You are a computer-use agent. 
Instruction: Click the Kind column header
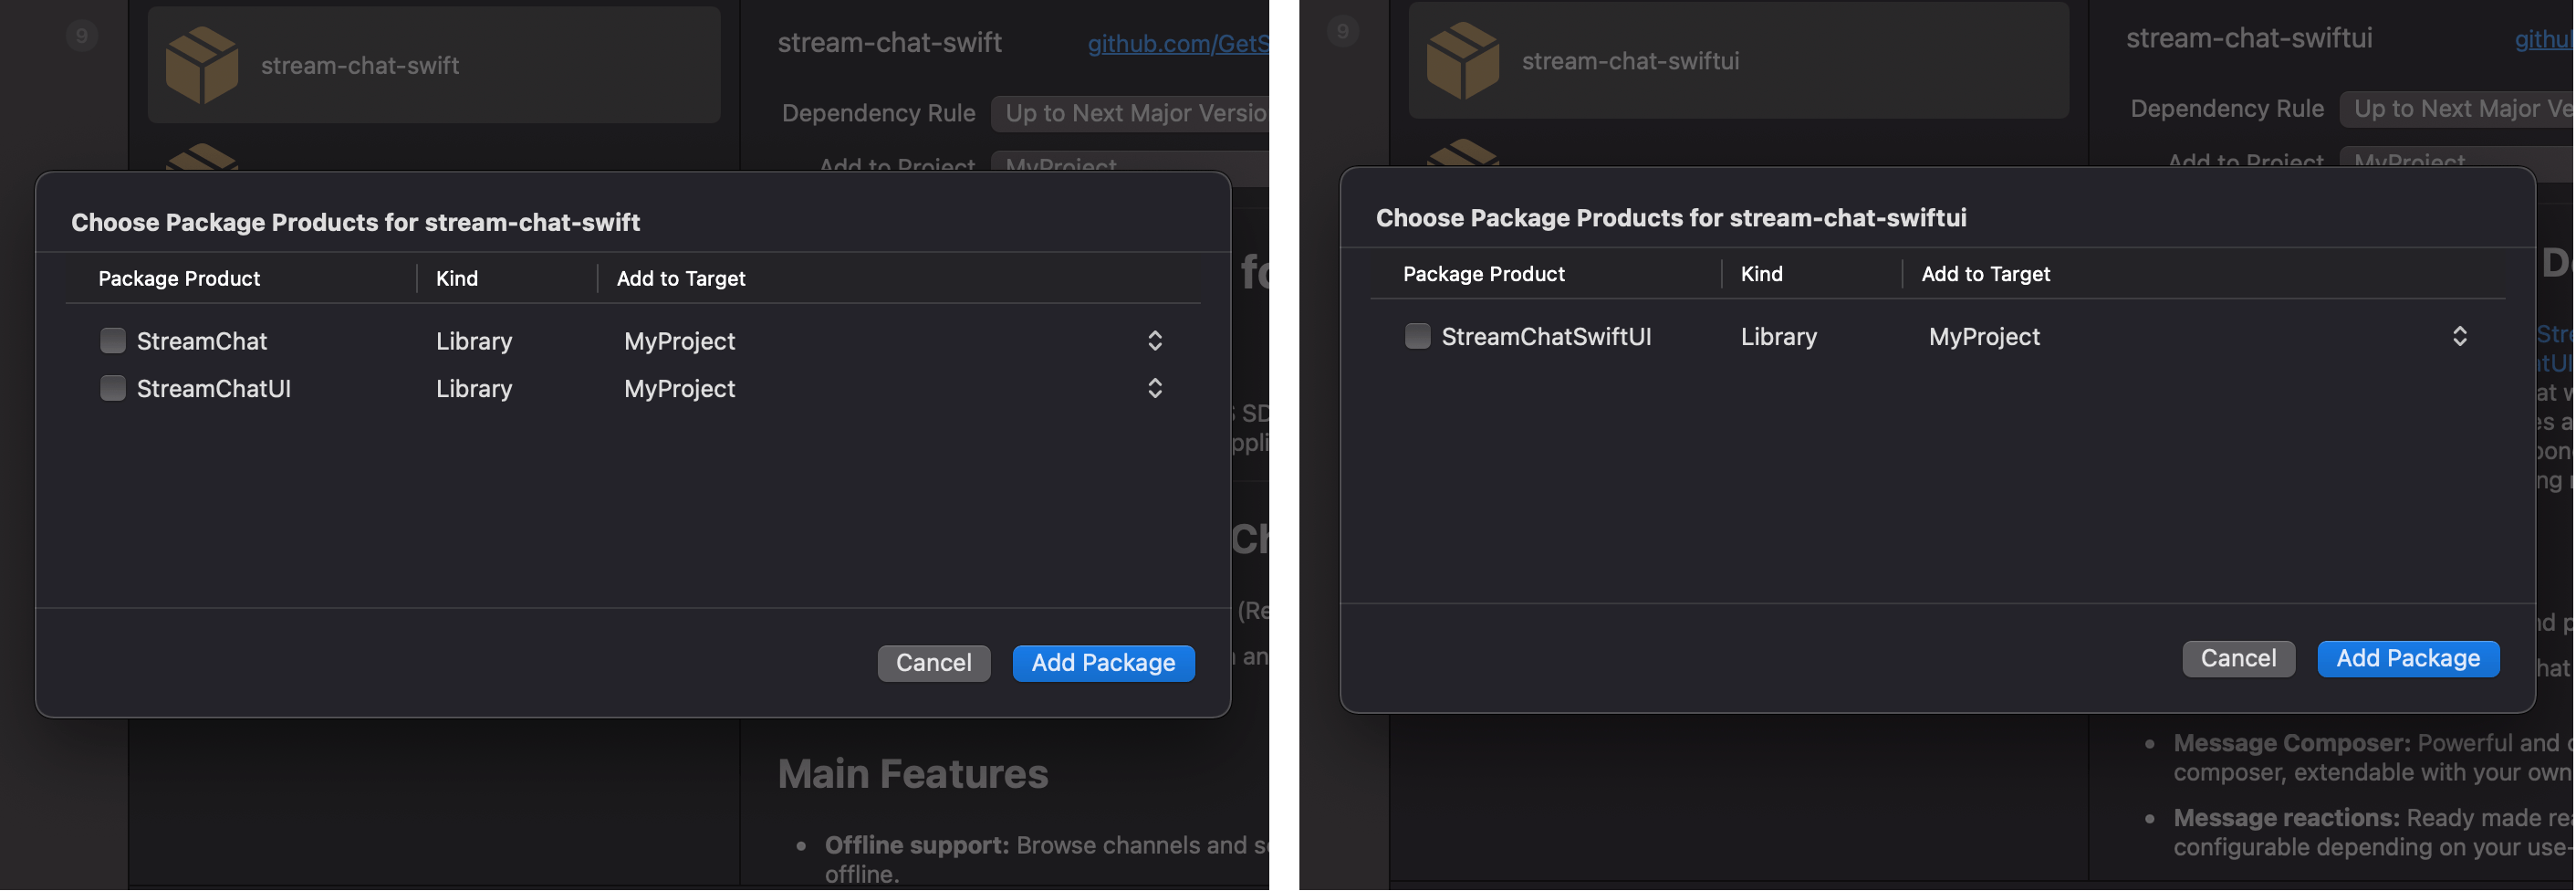pyautogui.click(x=456, y=278)
